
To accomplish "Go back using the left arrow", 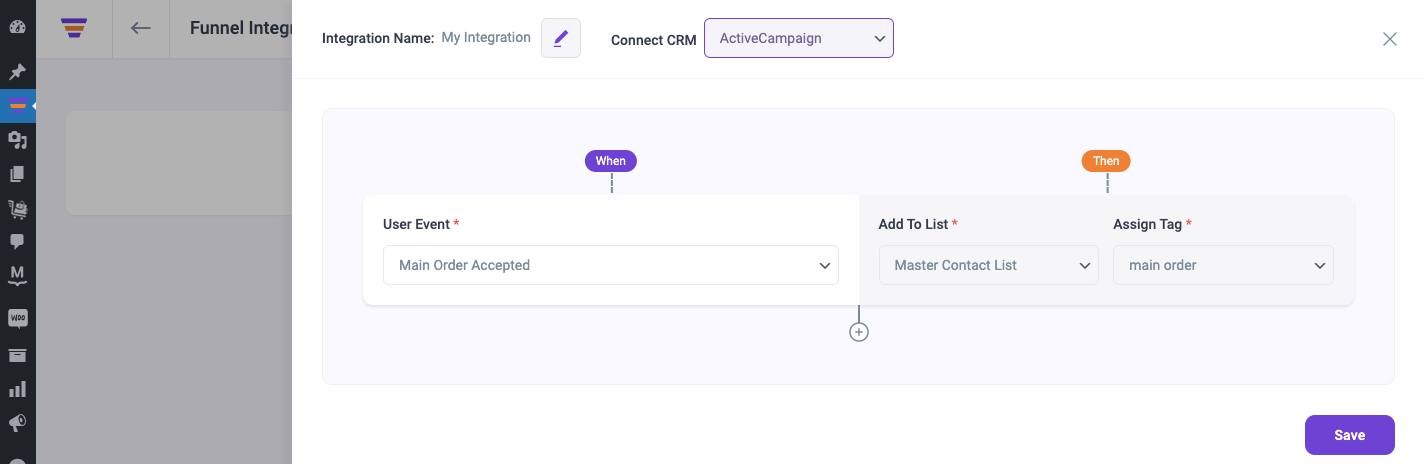I will [141, 28].
